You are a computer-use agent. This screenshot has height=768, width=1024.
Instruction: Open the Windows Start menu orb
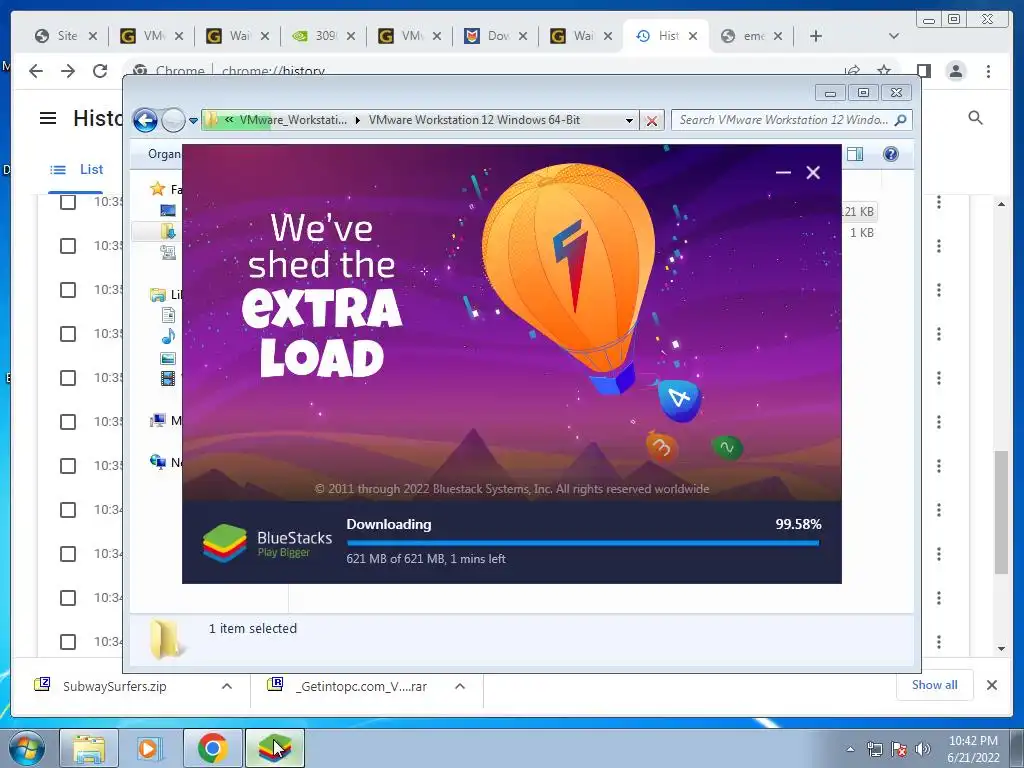click(x=27, y=748)
